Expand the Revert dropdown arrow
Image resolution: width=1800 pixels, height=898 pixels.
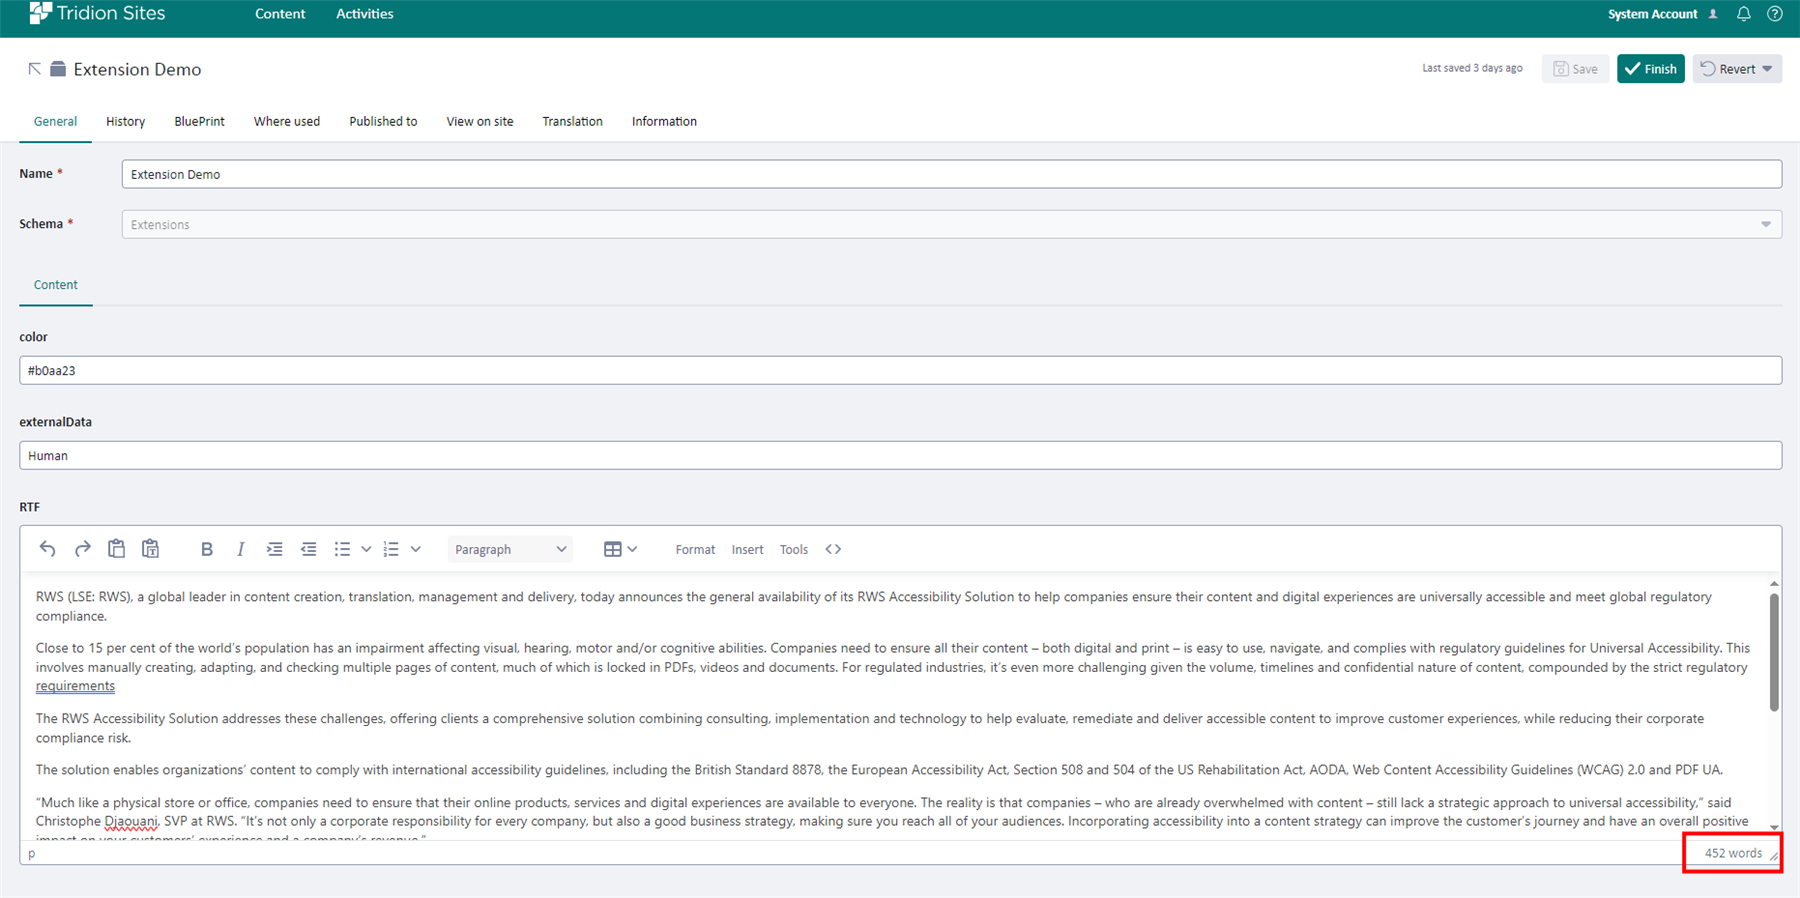point(1768,69)
